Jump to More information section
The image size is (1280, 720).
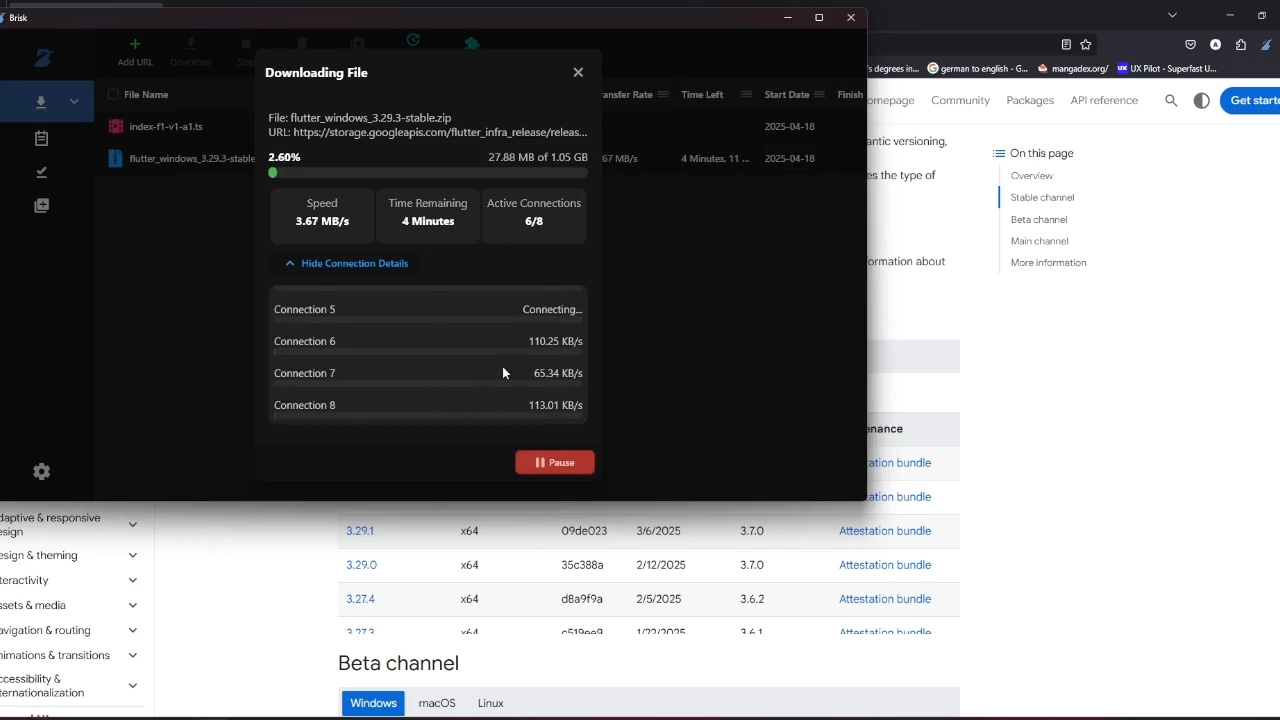[1048, 262]
